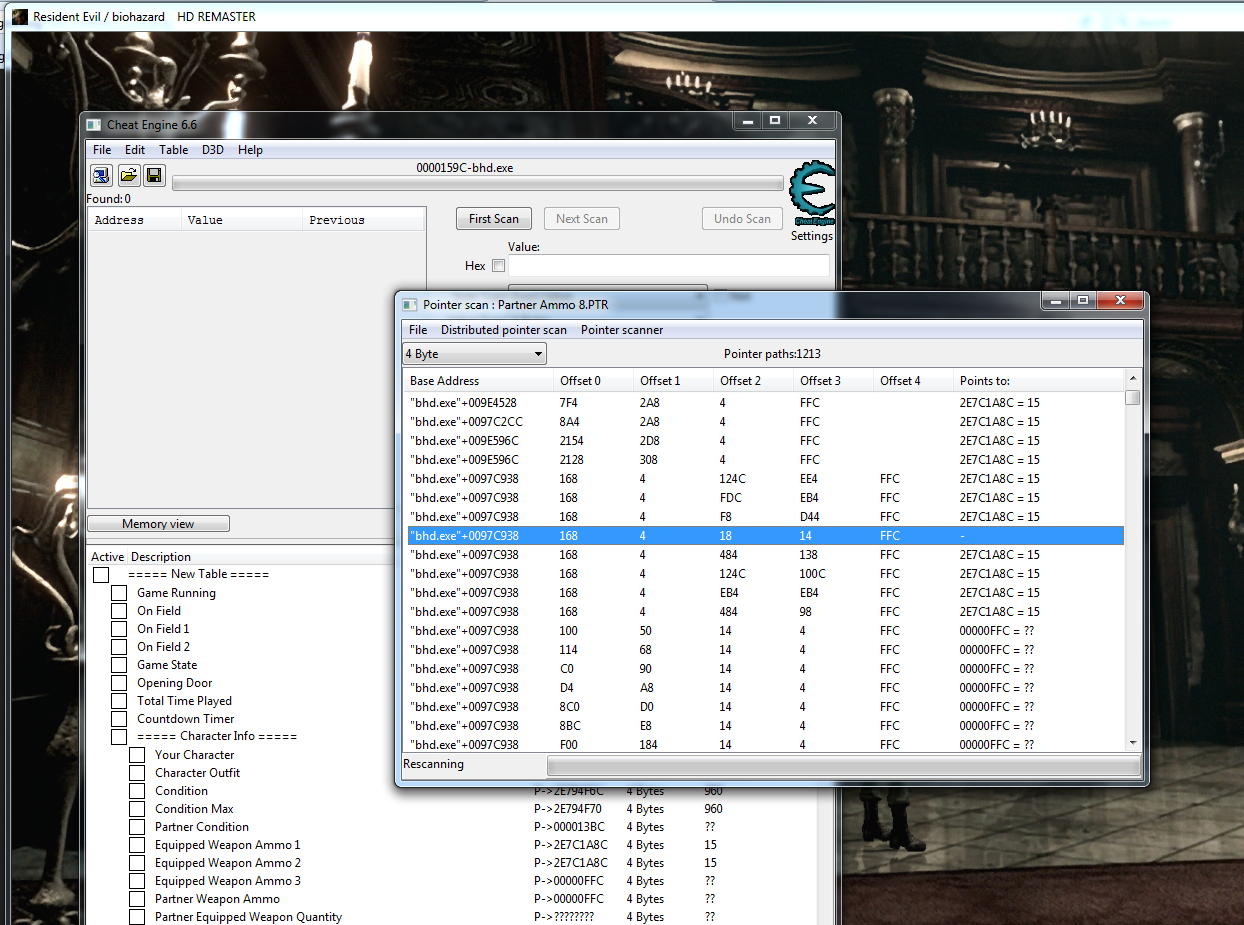Open File menu in Pointer scan window
The image size is (1244, 925).
pyautogui.click(x=418, y=330)
